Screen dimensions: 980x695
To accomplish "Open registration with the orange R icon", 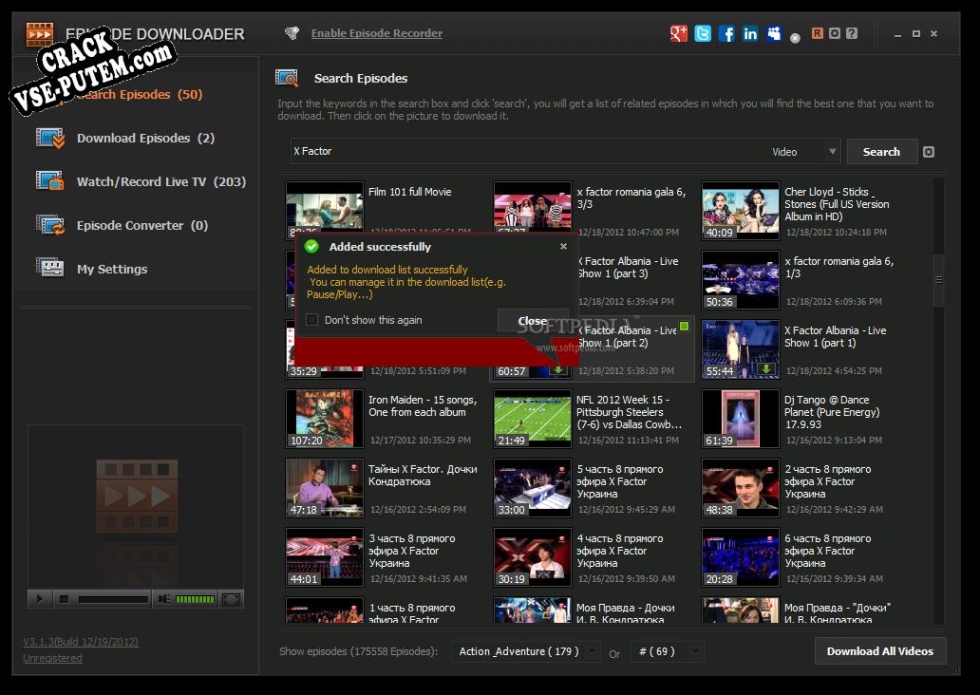I will point(817,33).
